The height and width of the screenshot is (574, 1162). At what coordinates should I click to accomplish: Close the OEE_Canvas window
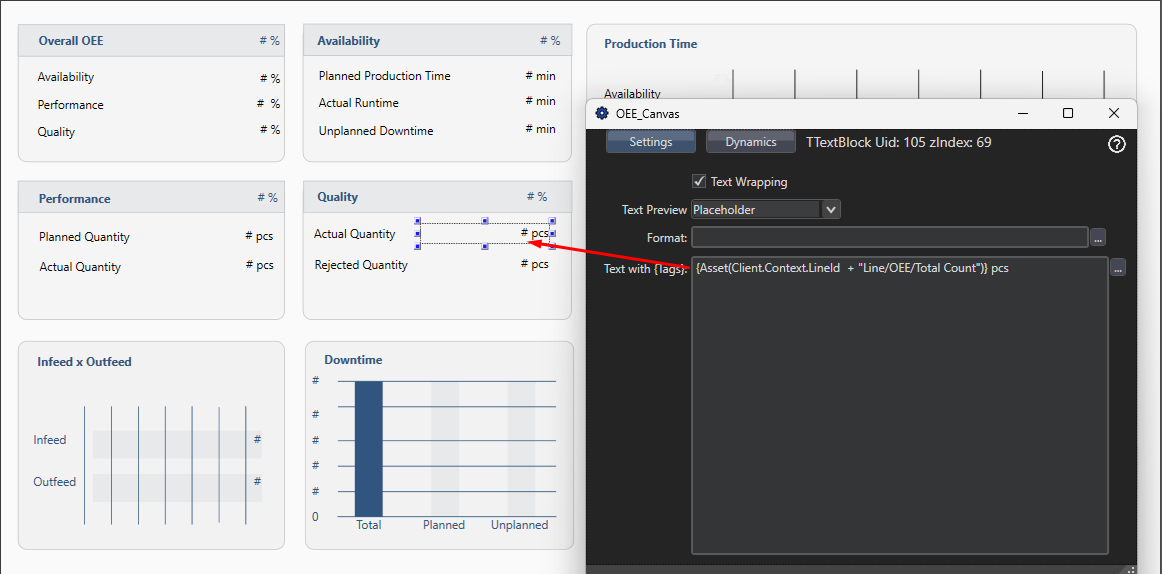(x=1114, y=114)
